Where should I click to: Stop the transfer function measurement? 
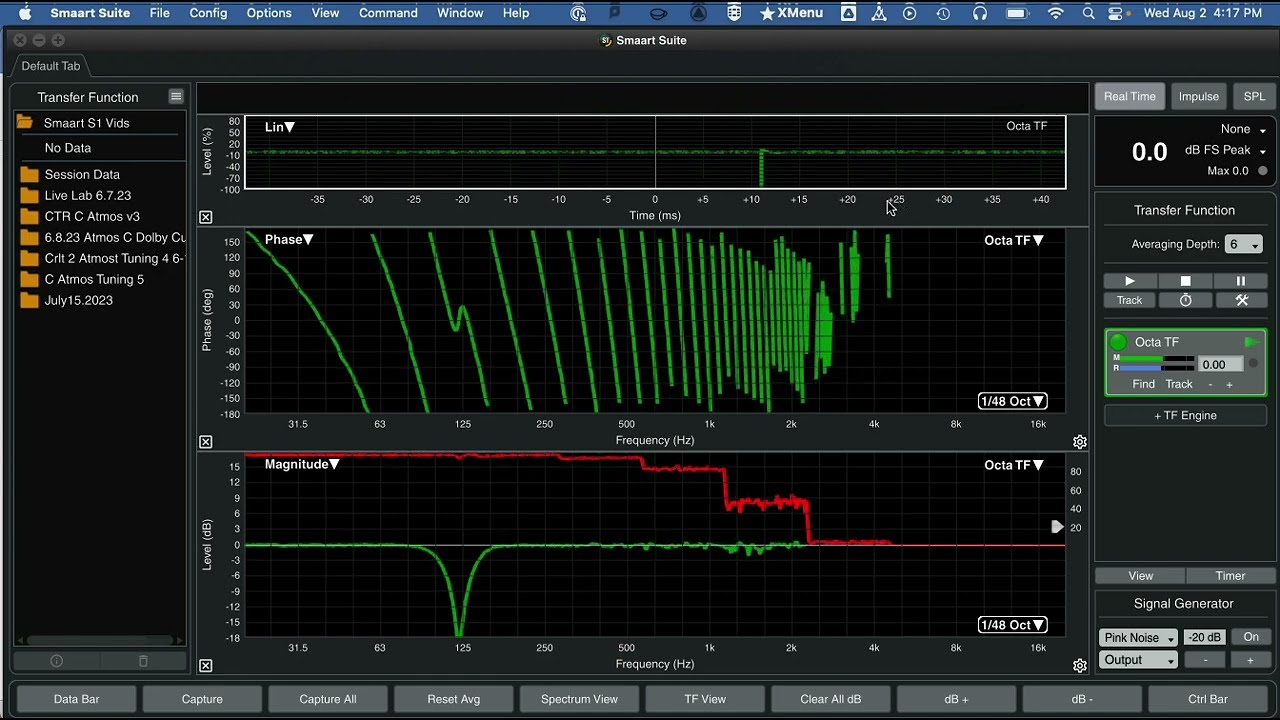[x=1186, y=282]
